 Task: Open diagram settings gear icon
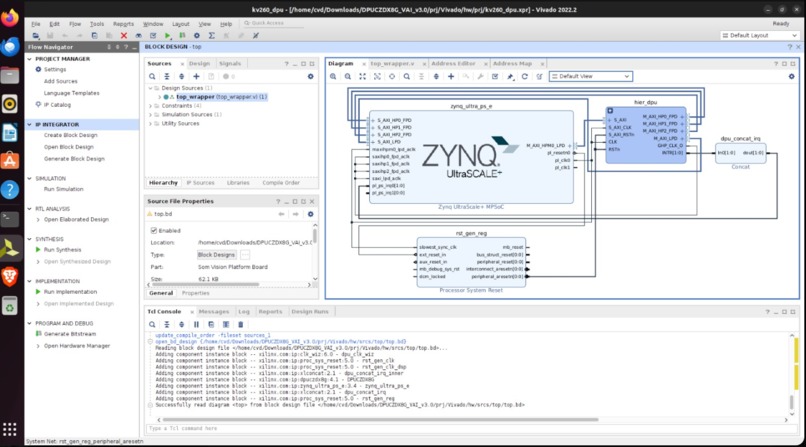coord(792,77)
